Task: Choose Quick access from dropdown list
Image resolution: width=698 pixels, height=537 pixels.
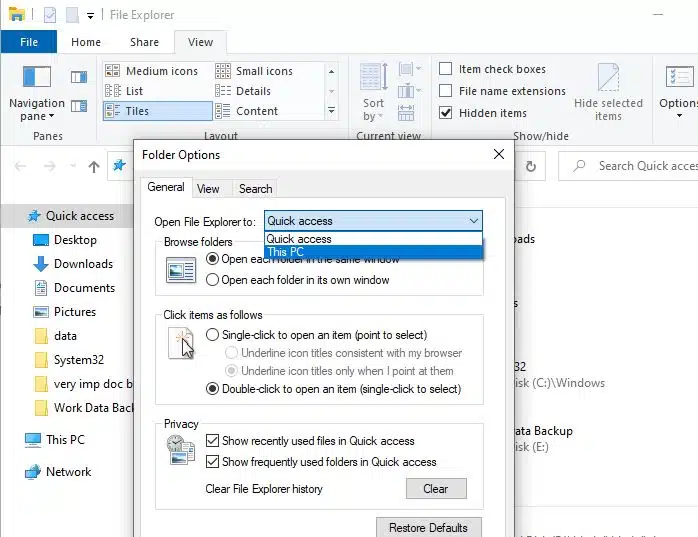Action: (x=373, y=239)
